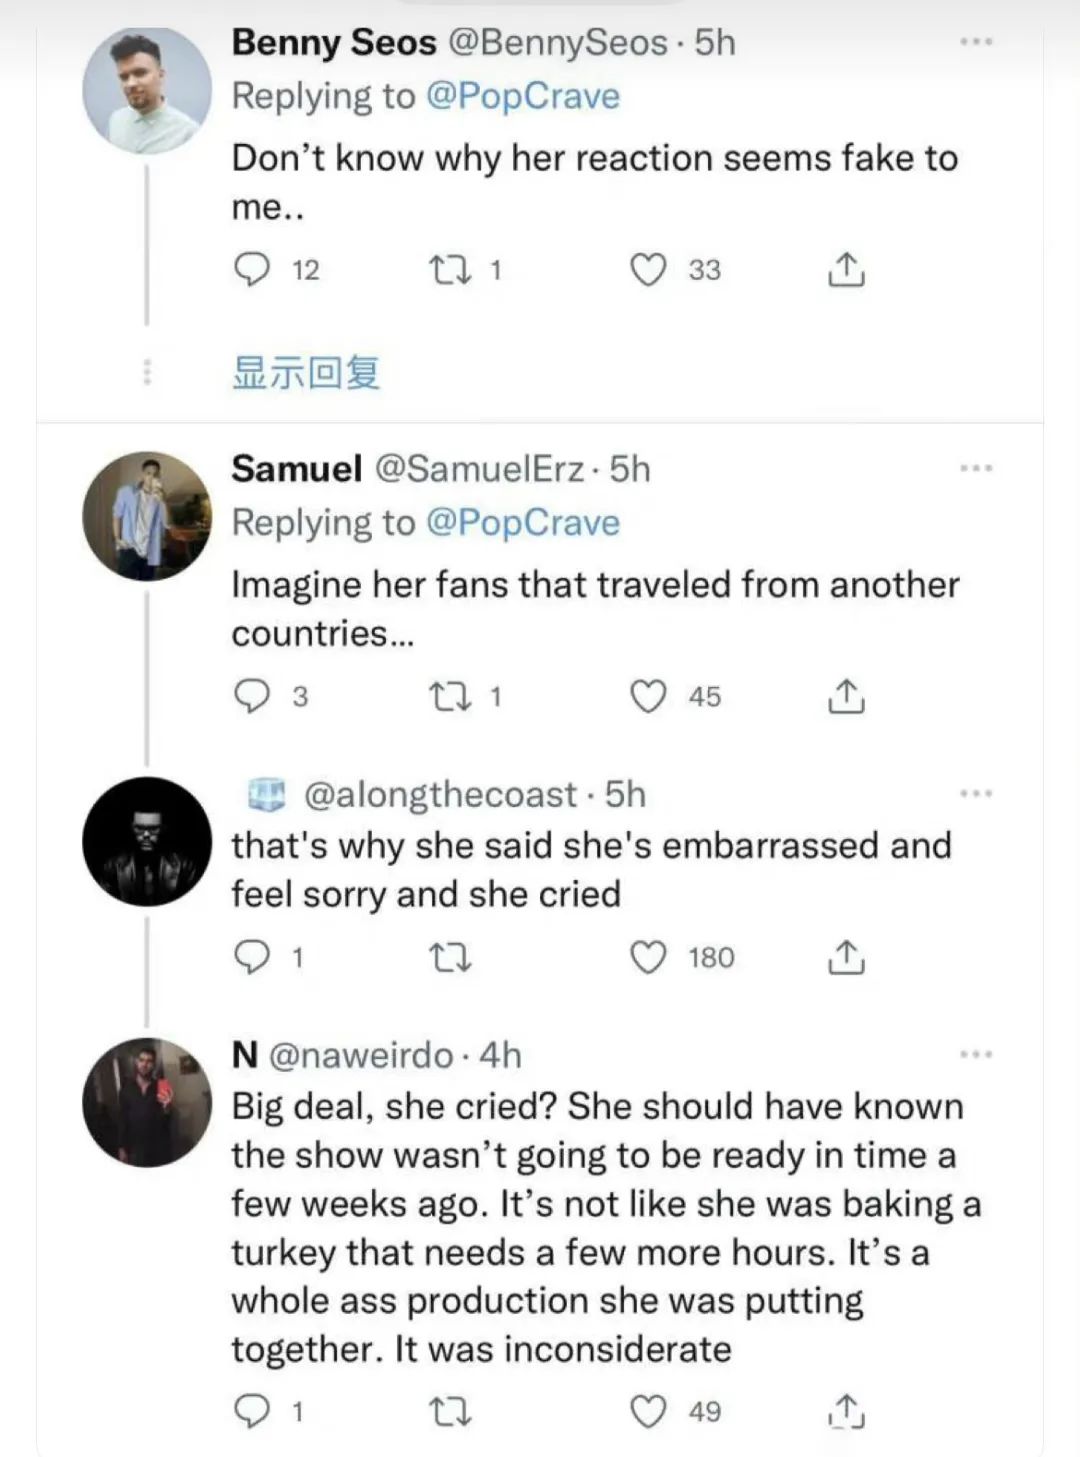Like N @naweirdo's tweet
Image resolution: width=1080 pixels, height=1457 pixels.
coord(648,1411)
